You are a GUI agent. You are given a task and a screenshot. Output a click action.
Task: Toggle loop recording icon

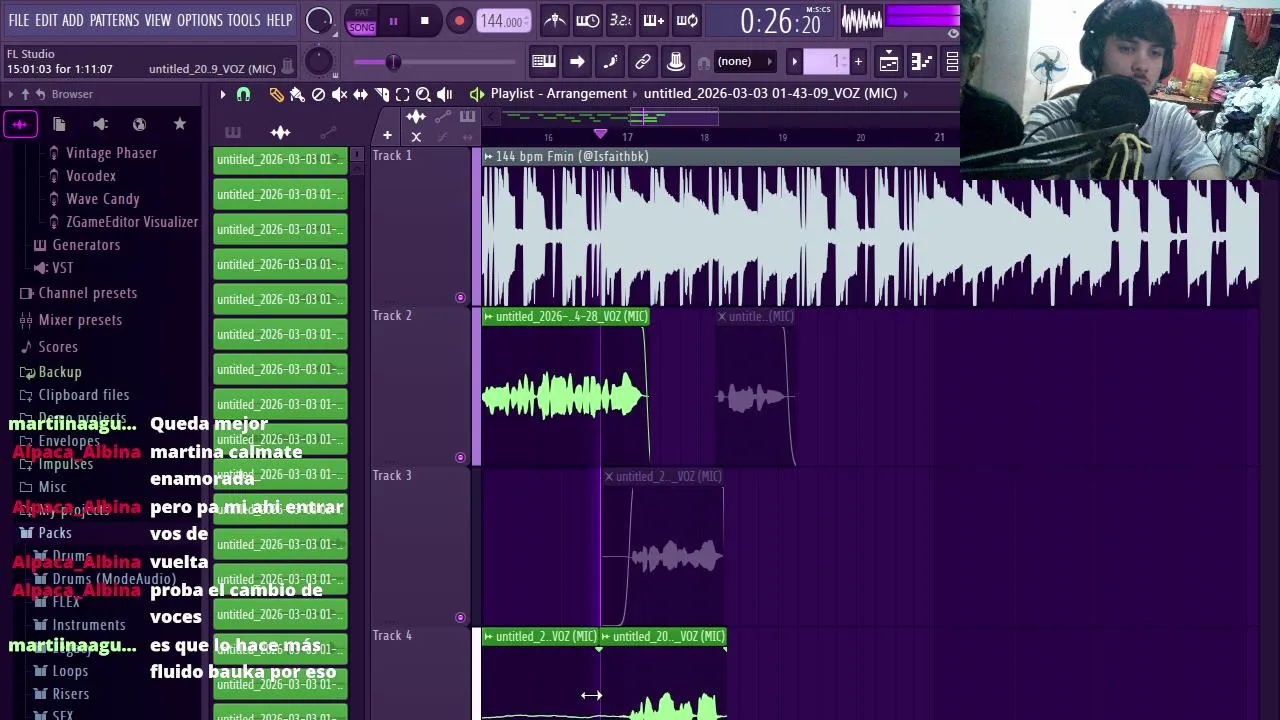tap(686, 20)
